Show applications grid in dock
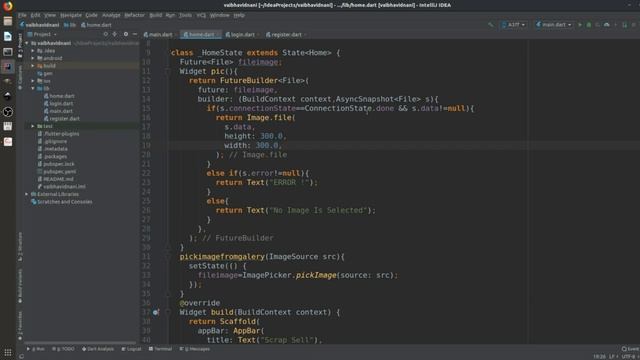This screenshot has width=640, height=360. [8, 352]
